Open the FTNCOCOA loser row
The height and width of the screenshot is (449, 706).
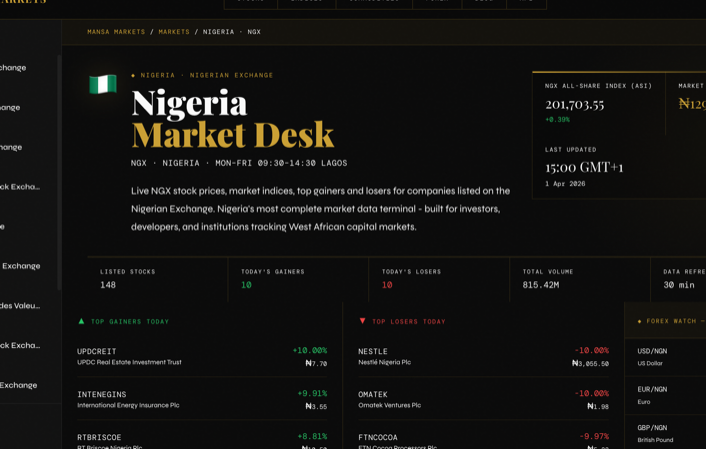[484, 441]
